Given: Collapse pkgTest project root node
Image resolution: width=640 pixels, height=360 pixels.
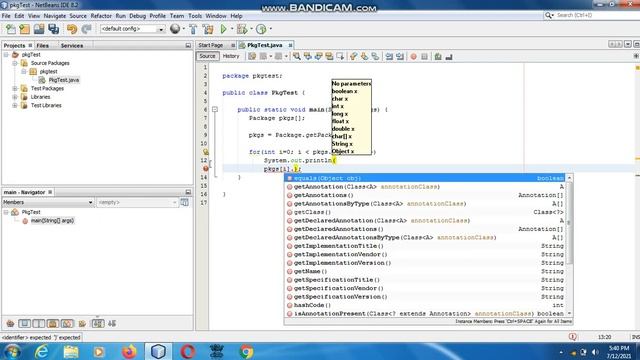Looking at the screenshot, I should pos(6,55).
